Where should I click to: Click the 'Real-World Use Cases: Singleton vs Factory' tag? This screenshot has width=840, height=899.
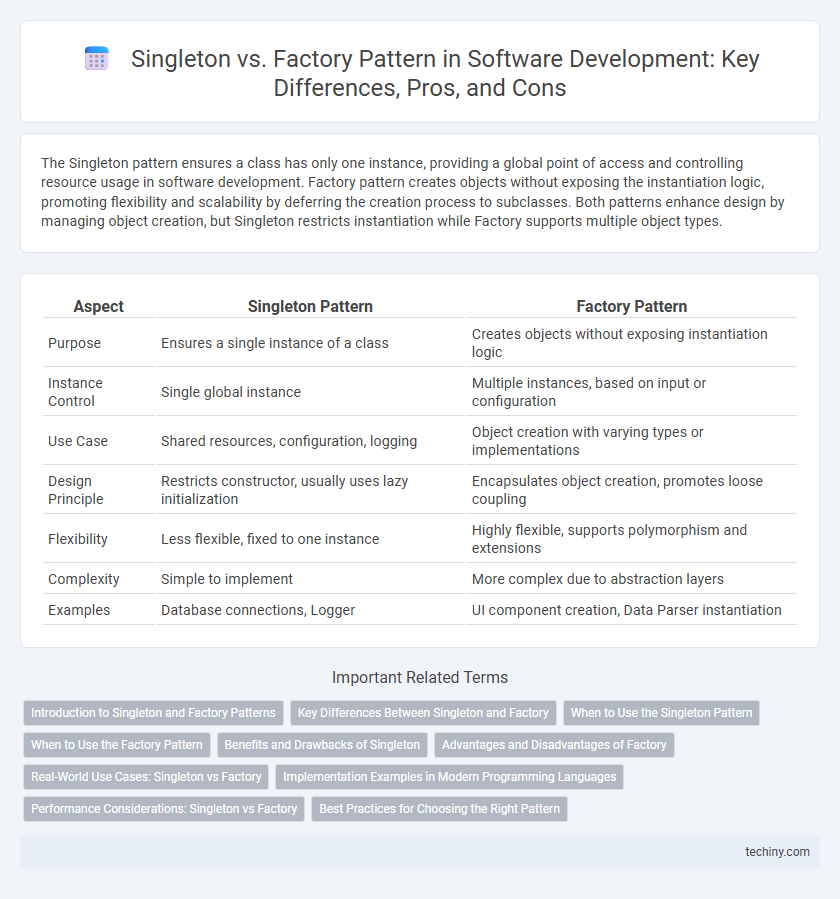click(146, 777)
